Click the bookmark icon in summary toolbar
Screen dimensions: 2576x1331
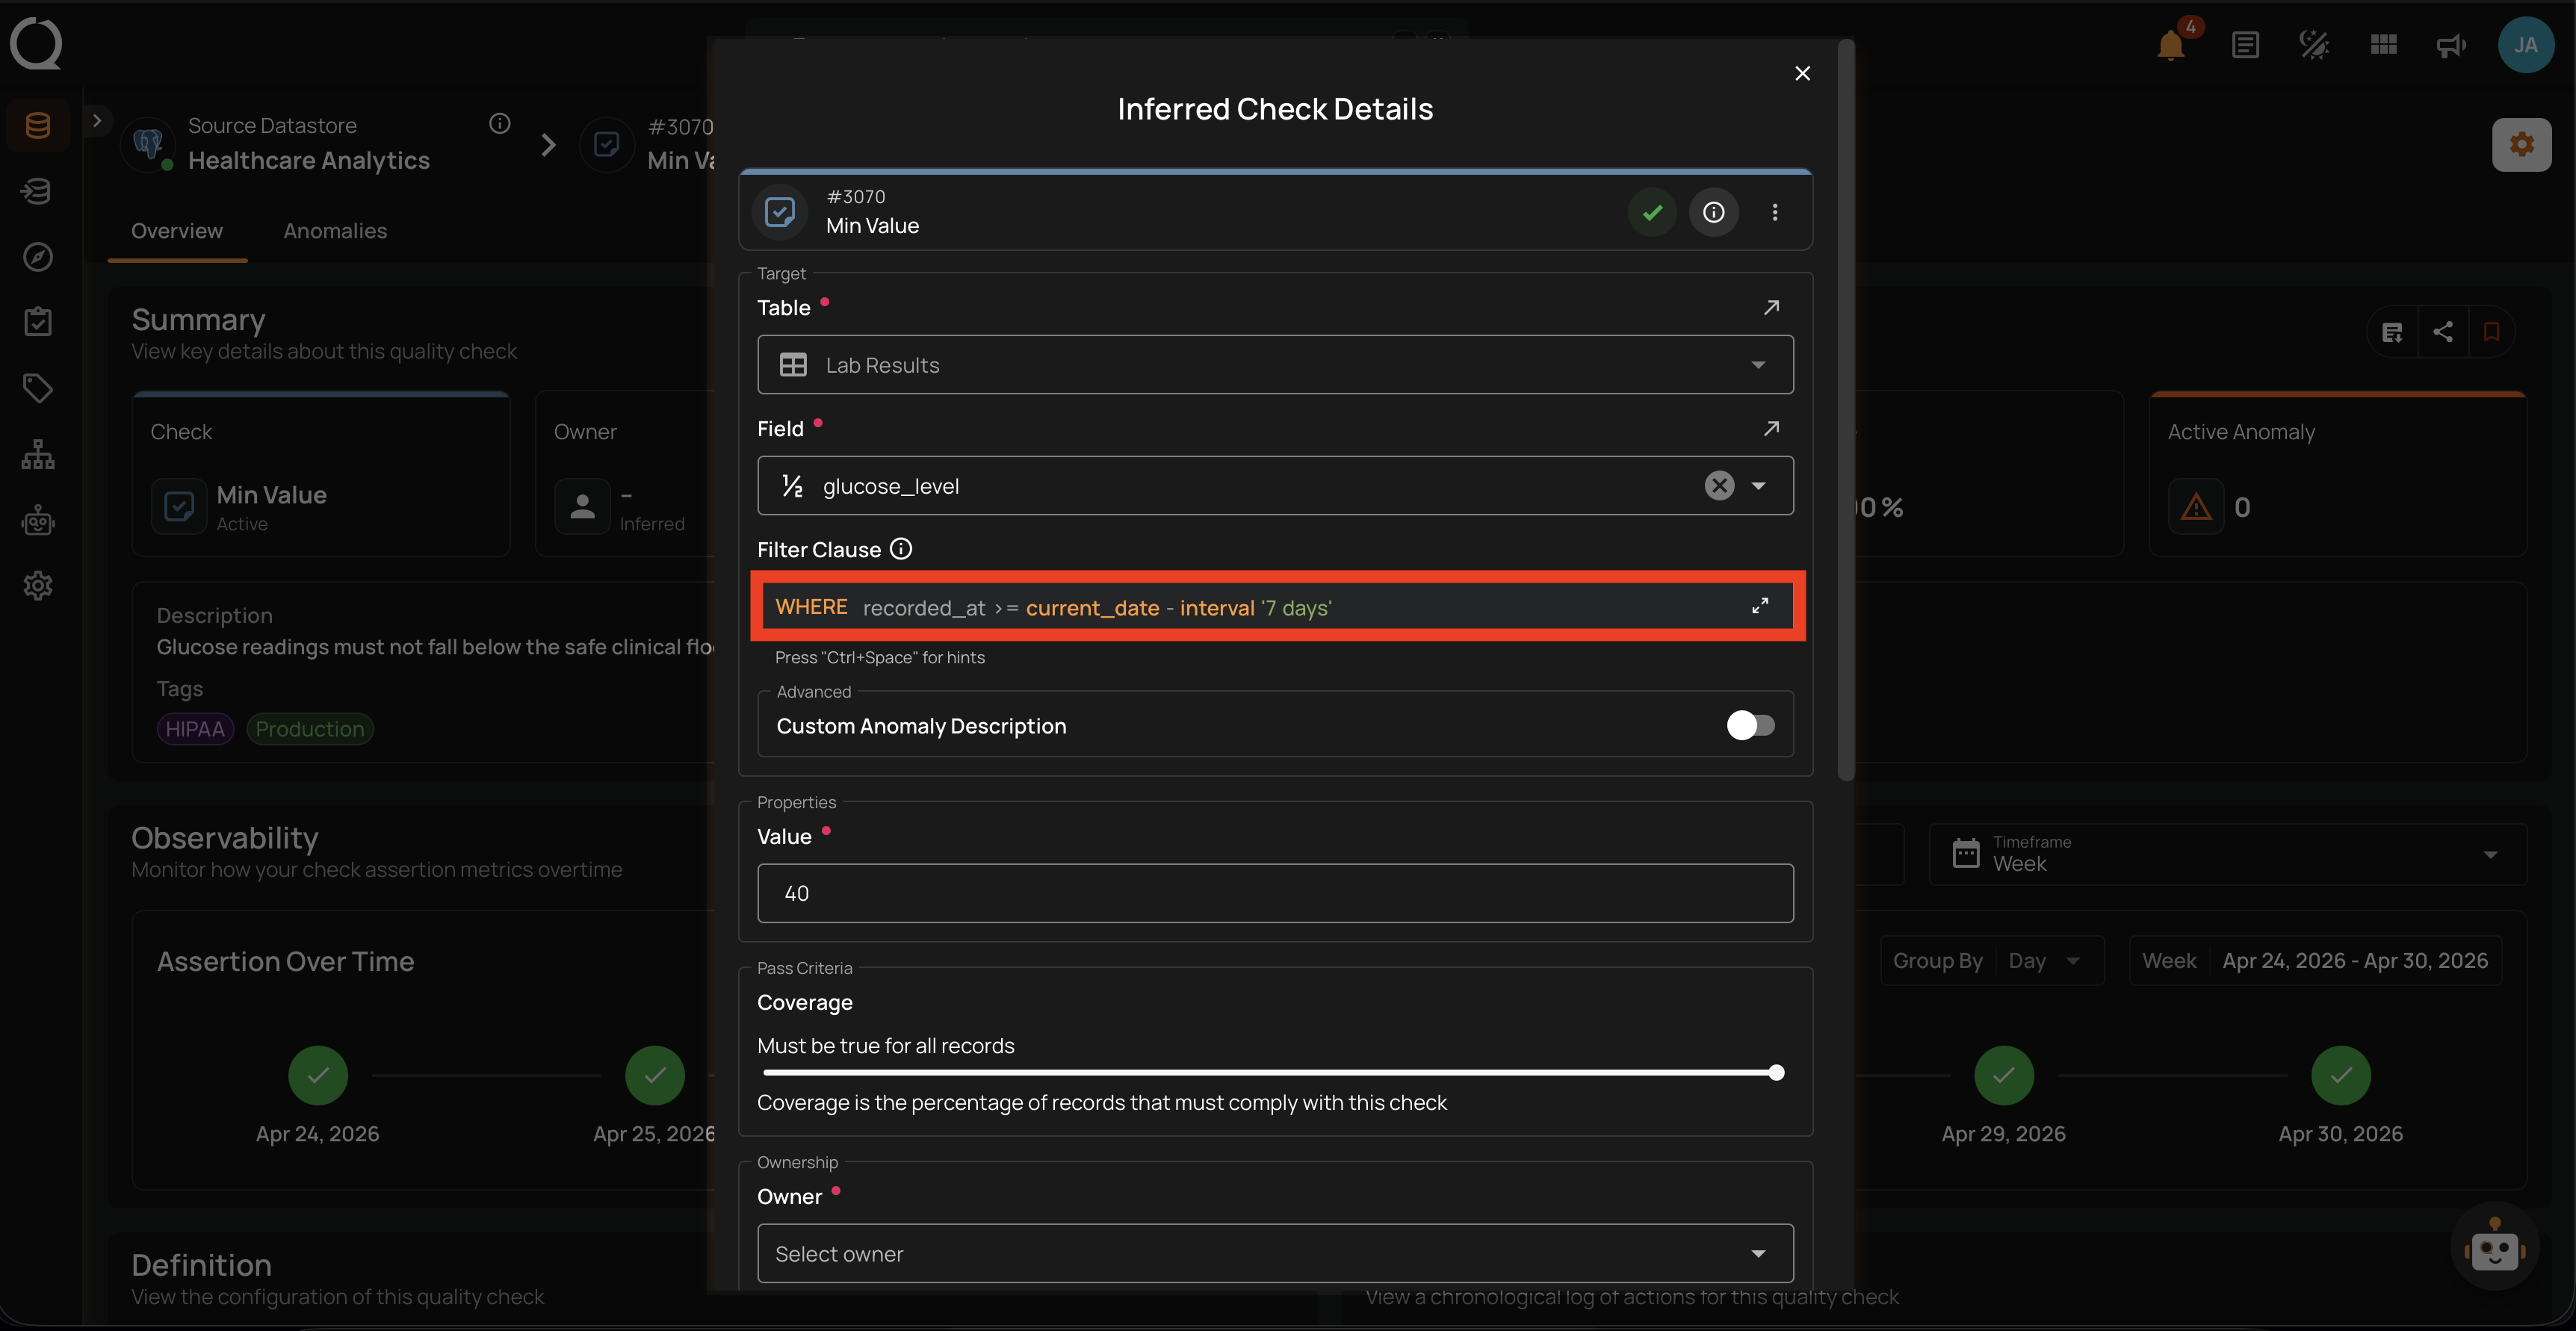(2491, 332)
